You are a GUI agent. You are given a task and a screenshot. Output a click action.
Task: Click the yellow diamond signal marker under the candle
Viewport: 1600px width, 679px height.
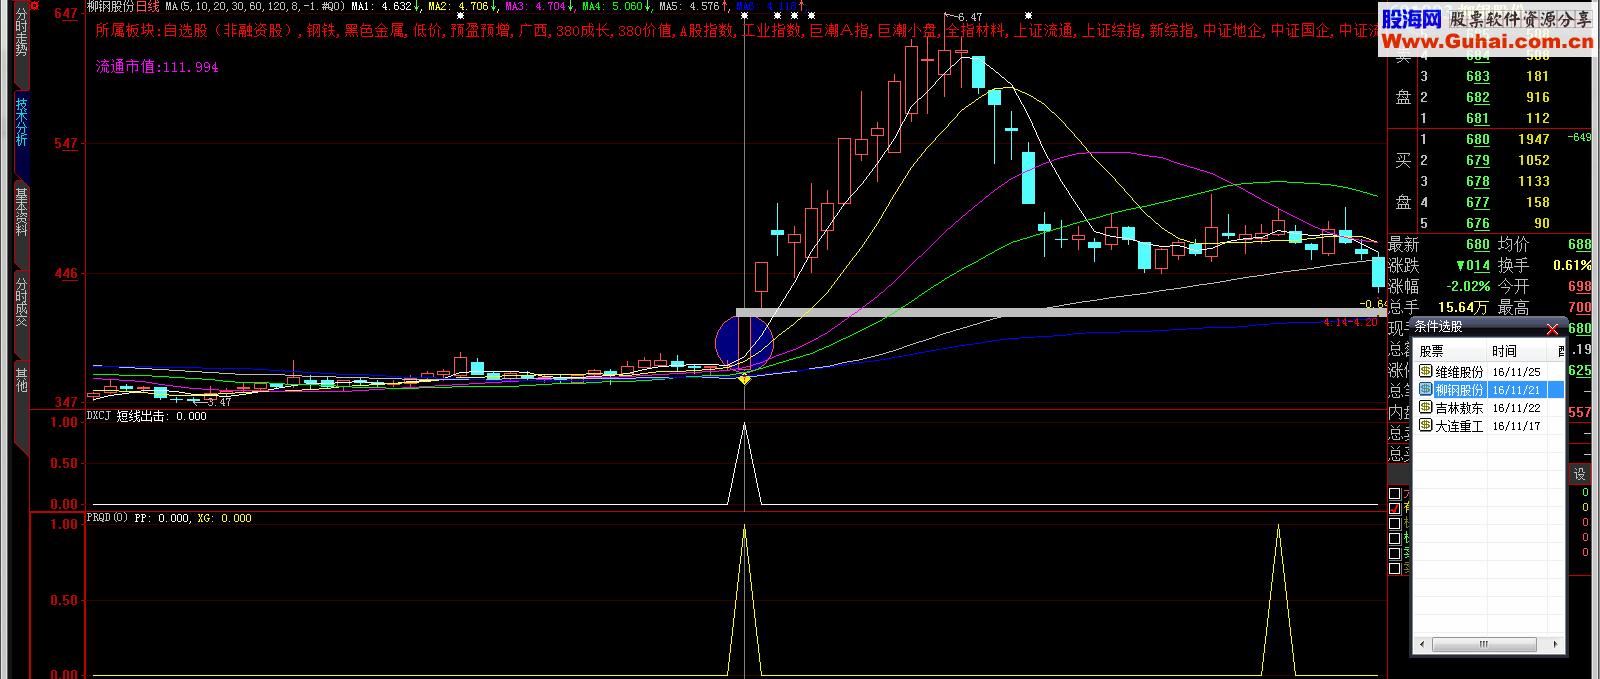coord(744,379)
